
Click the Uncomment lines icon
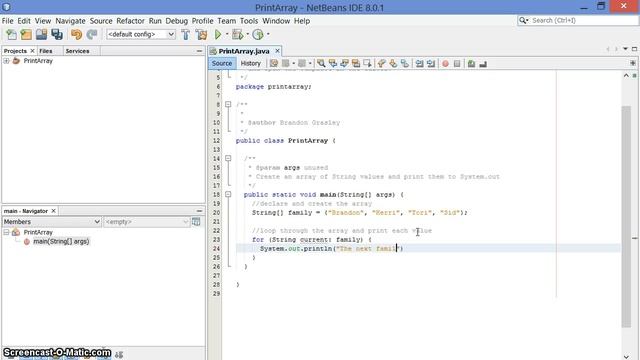(483, 63)
